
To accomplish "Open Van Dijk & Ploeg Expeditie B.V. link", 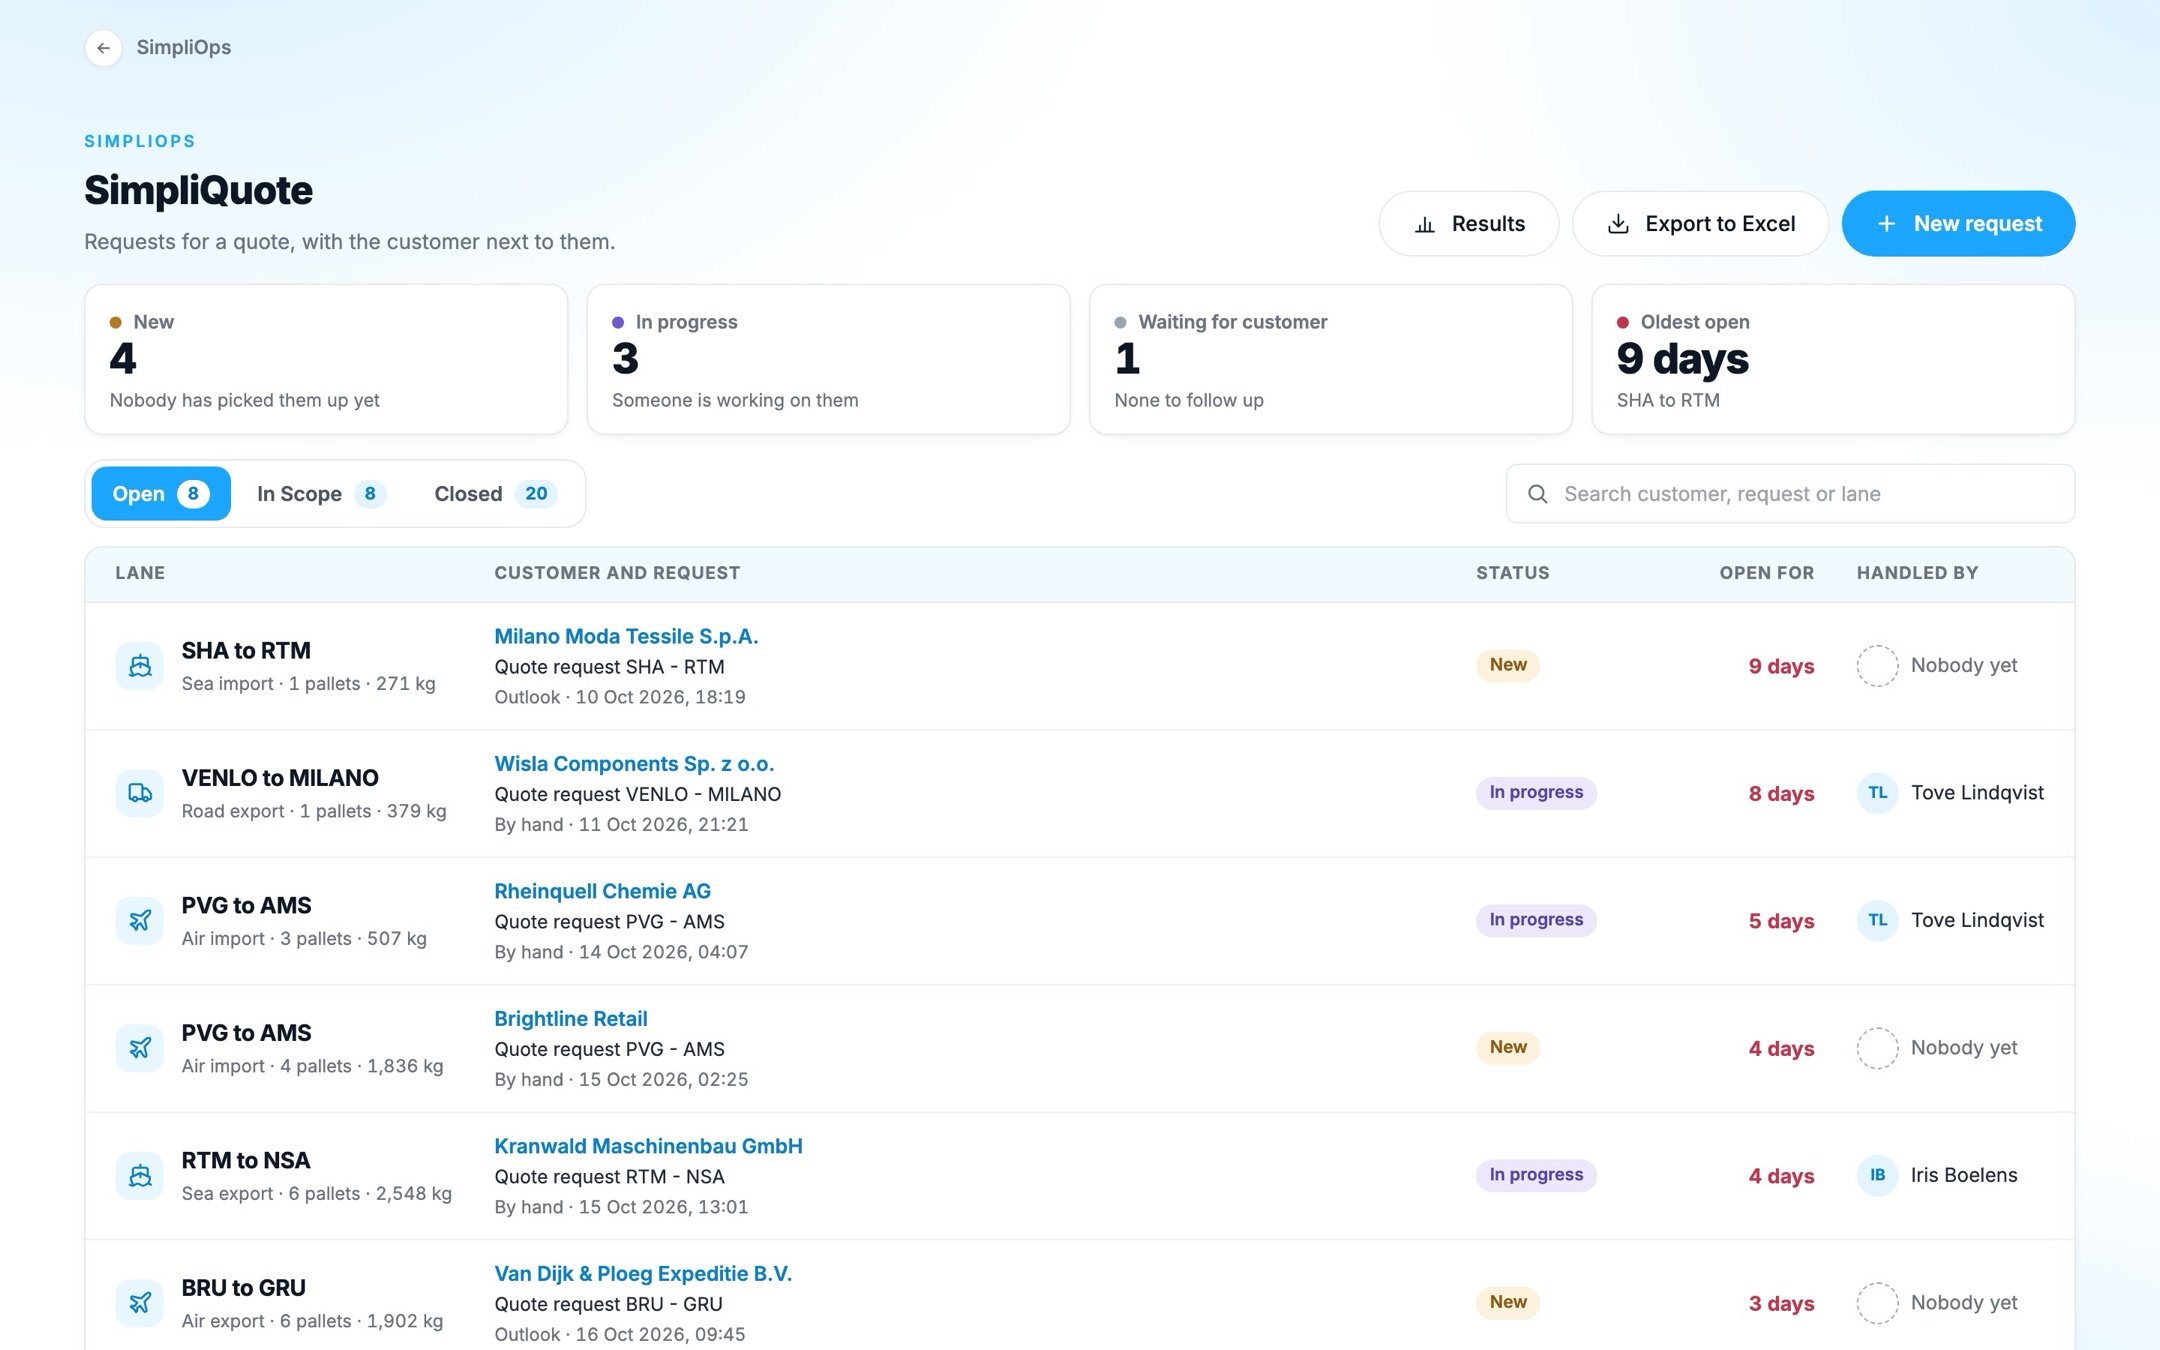I will coord(643,1274).
